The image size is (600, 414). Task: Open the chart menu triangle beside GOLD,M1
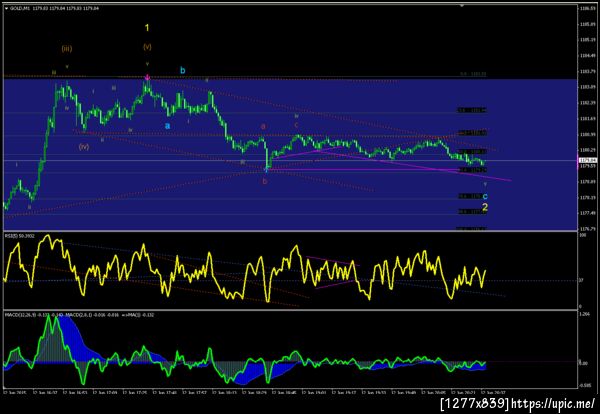pos(7,8)
